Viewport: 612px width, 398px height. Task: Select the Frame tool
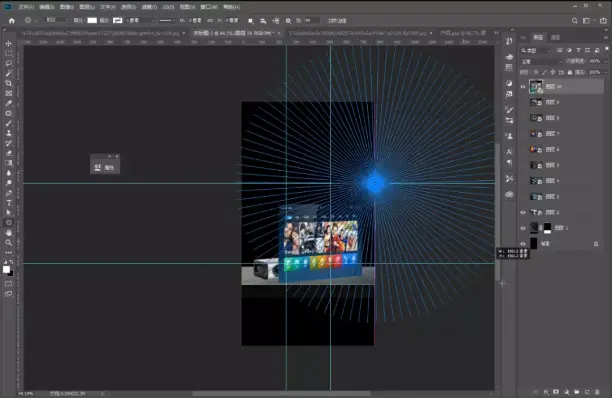point(9,93)
